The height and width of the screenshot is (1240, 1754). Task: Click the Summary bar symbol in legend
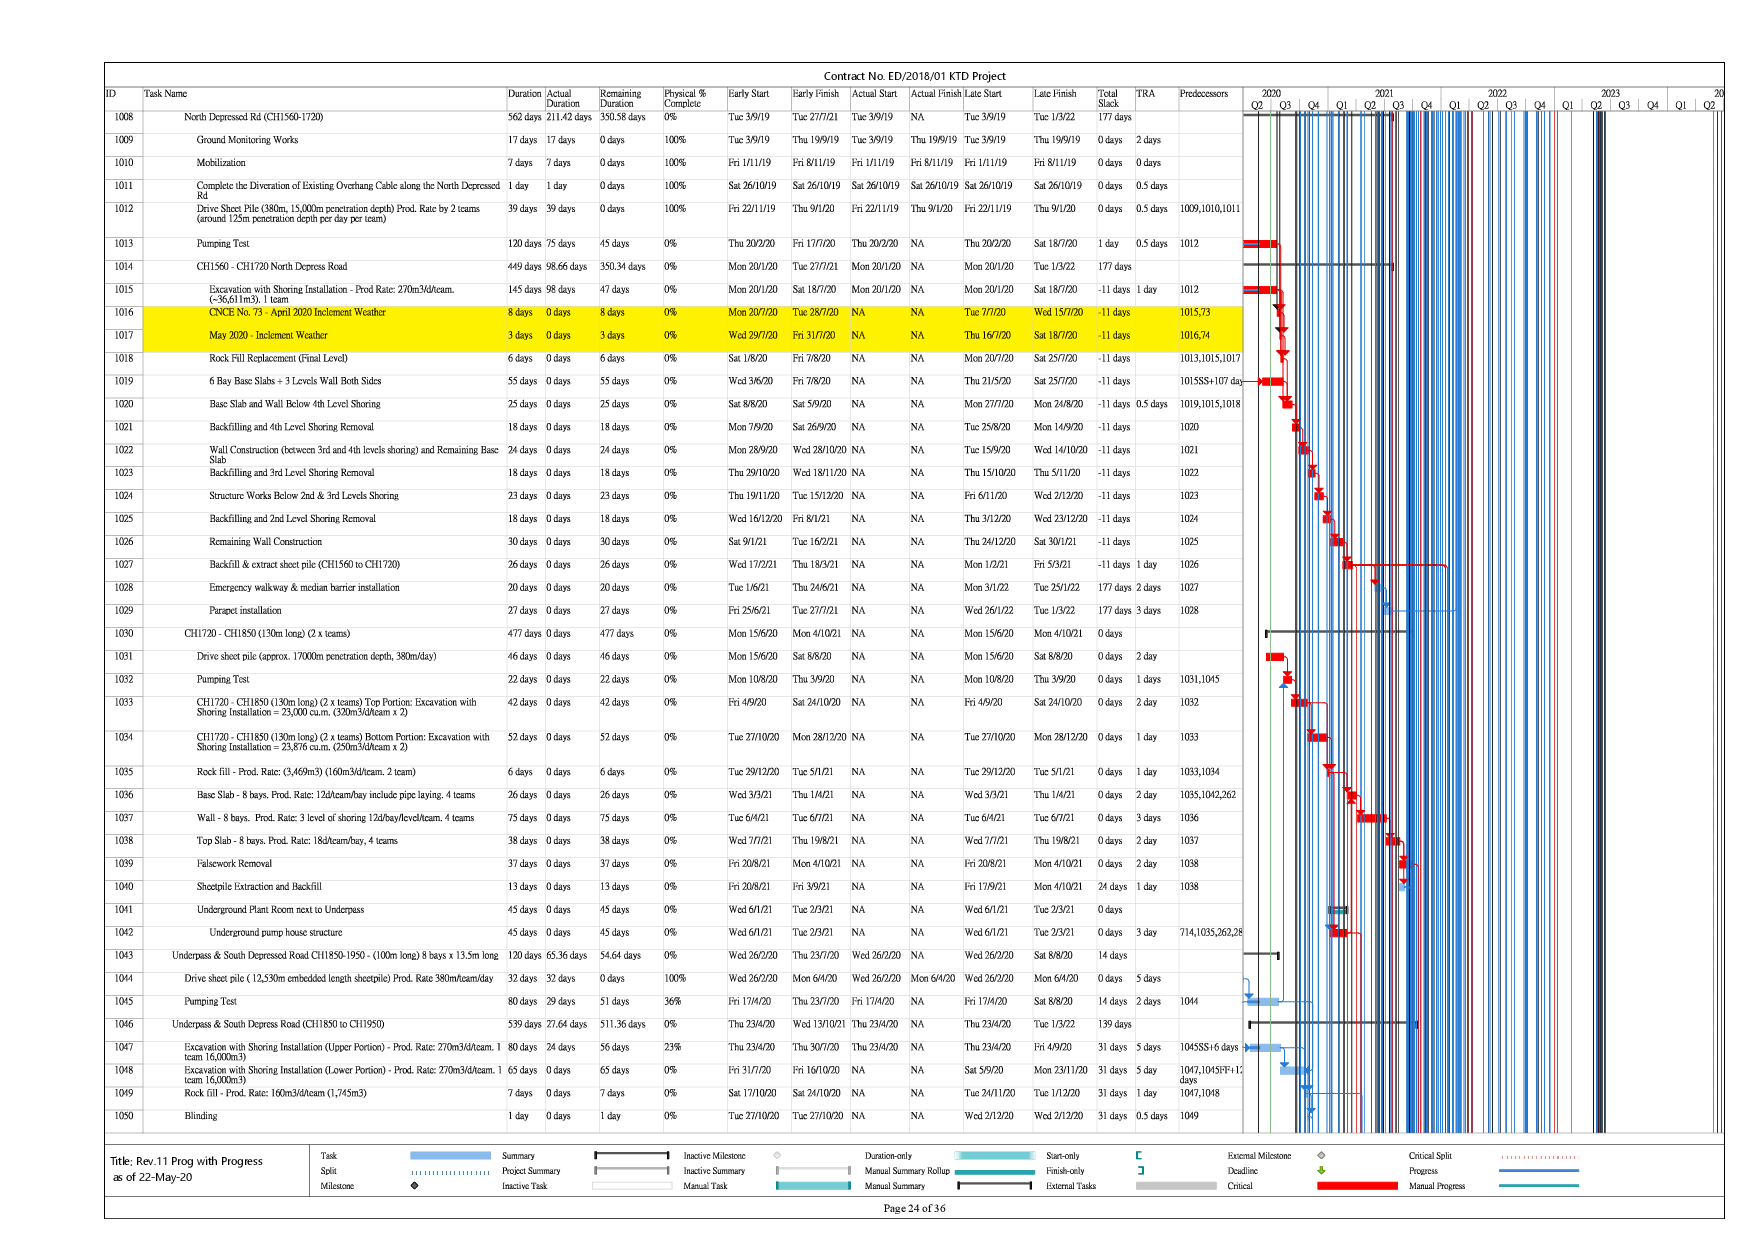point(631,1156)
